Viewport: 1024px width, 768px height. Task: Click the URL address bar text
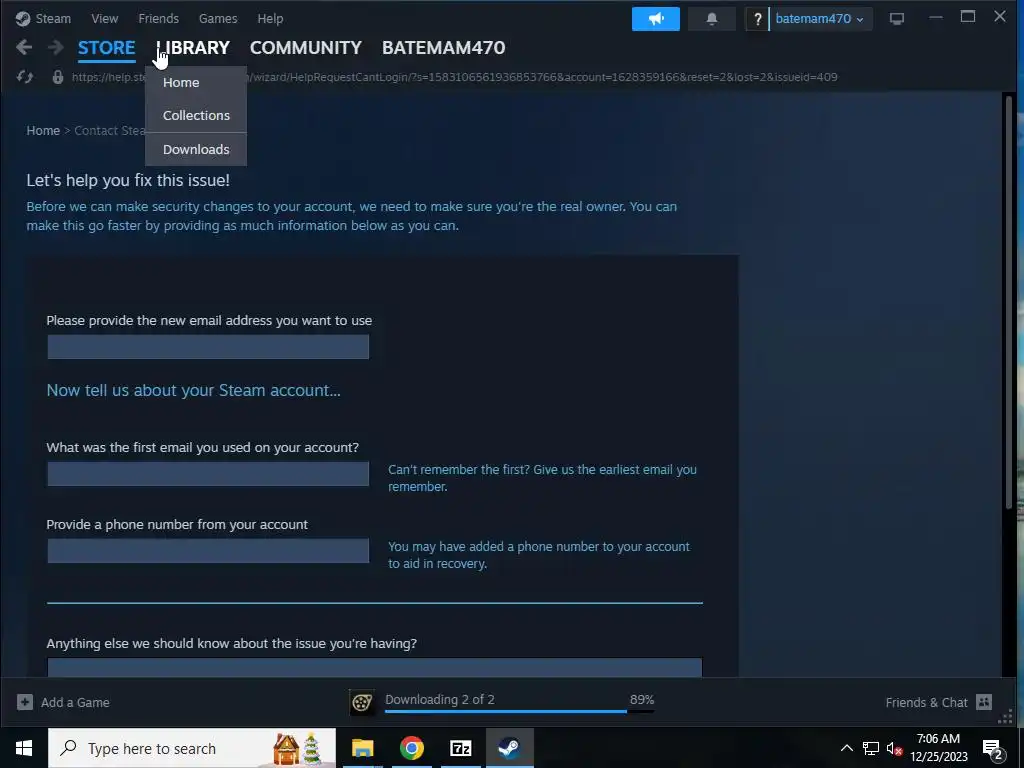455,77
